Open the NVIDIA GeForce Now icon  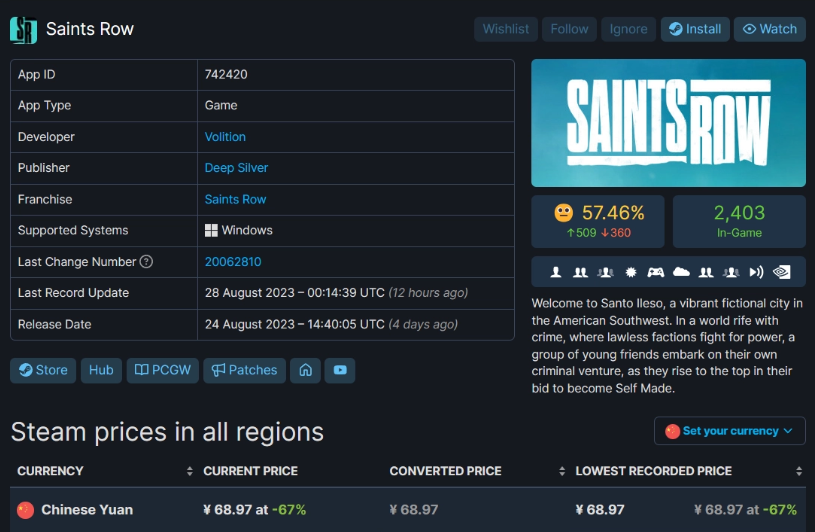tap(782, 272)
